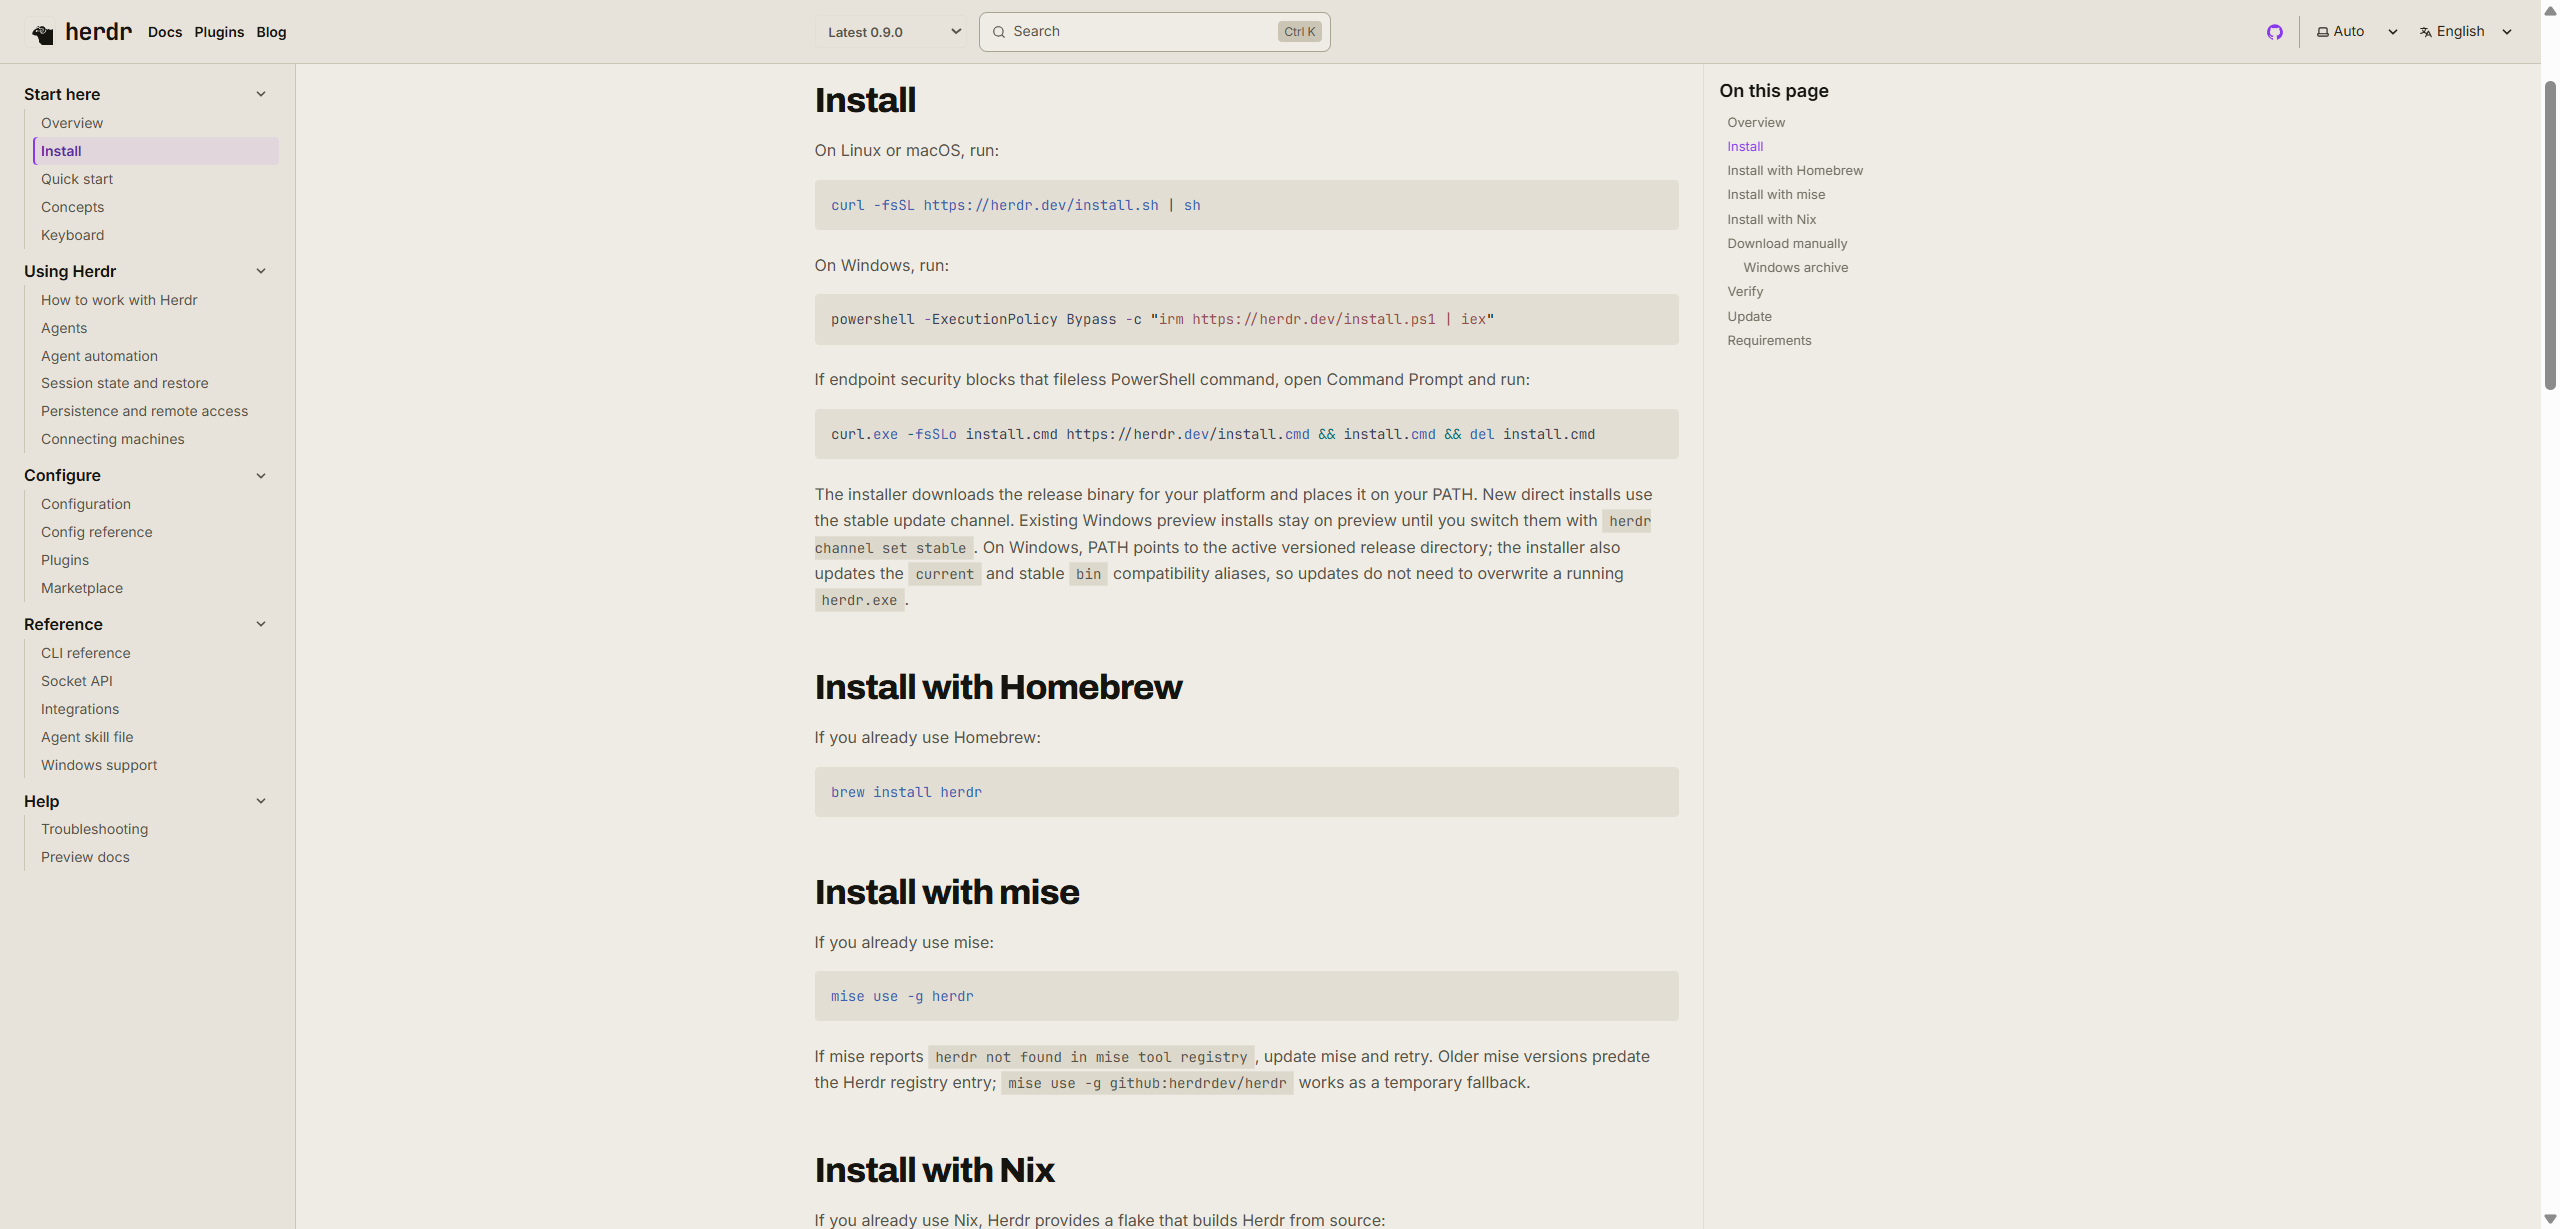Click the brew install herdr command
Image resolution: width=2560 pixels, height=1229 pixels.
(x=906, y=792)
